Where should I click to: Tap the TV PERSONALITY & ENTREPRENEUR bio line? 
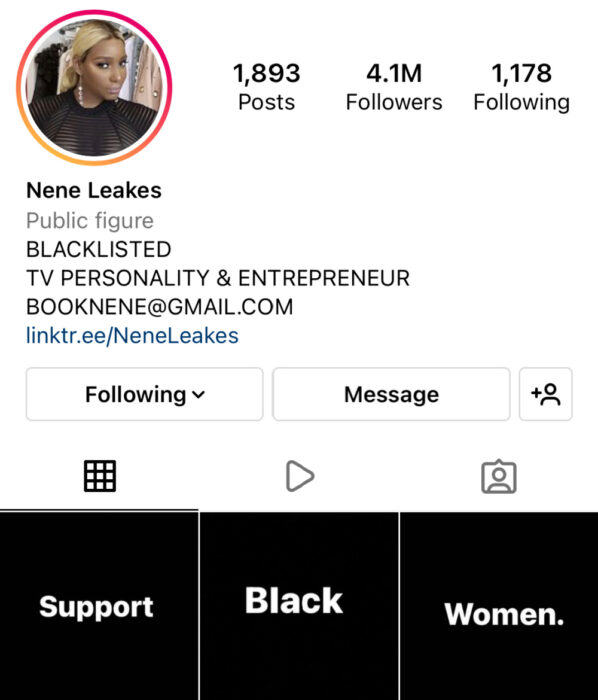click(218, 278)
